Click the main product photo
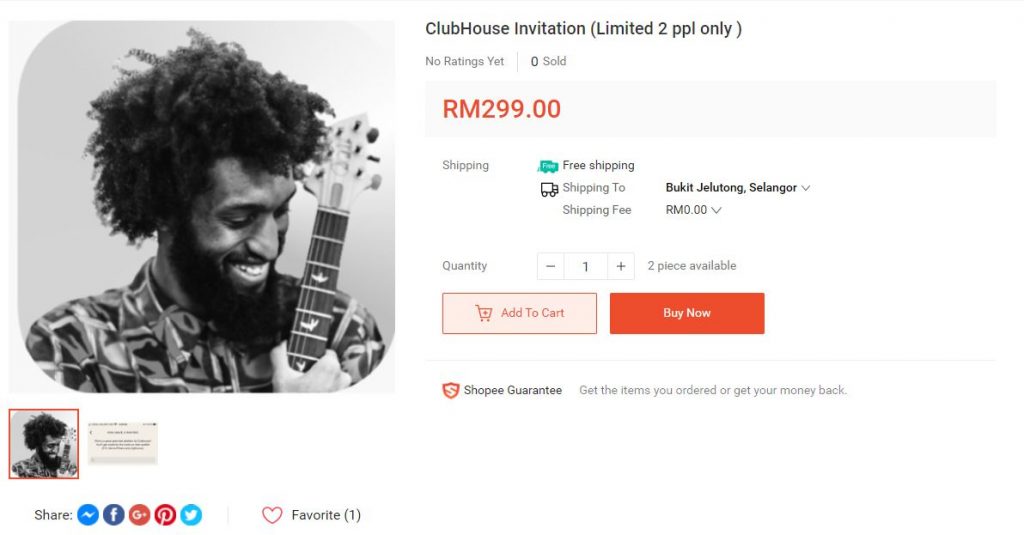The image size is (1024, 535). (x=202, y=206)
